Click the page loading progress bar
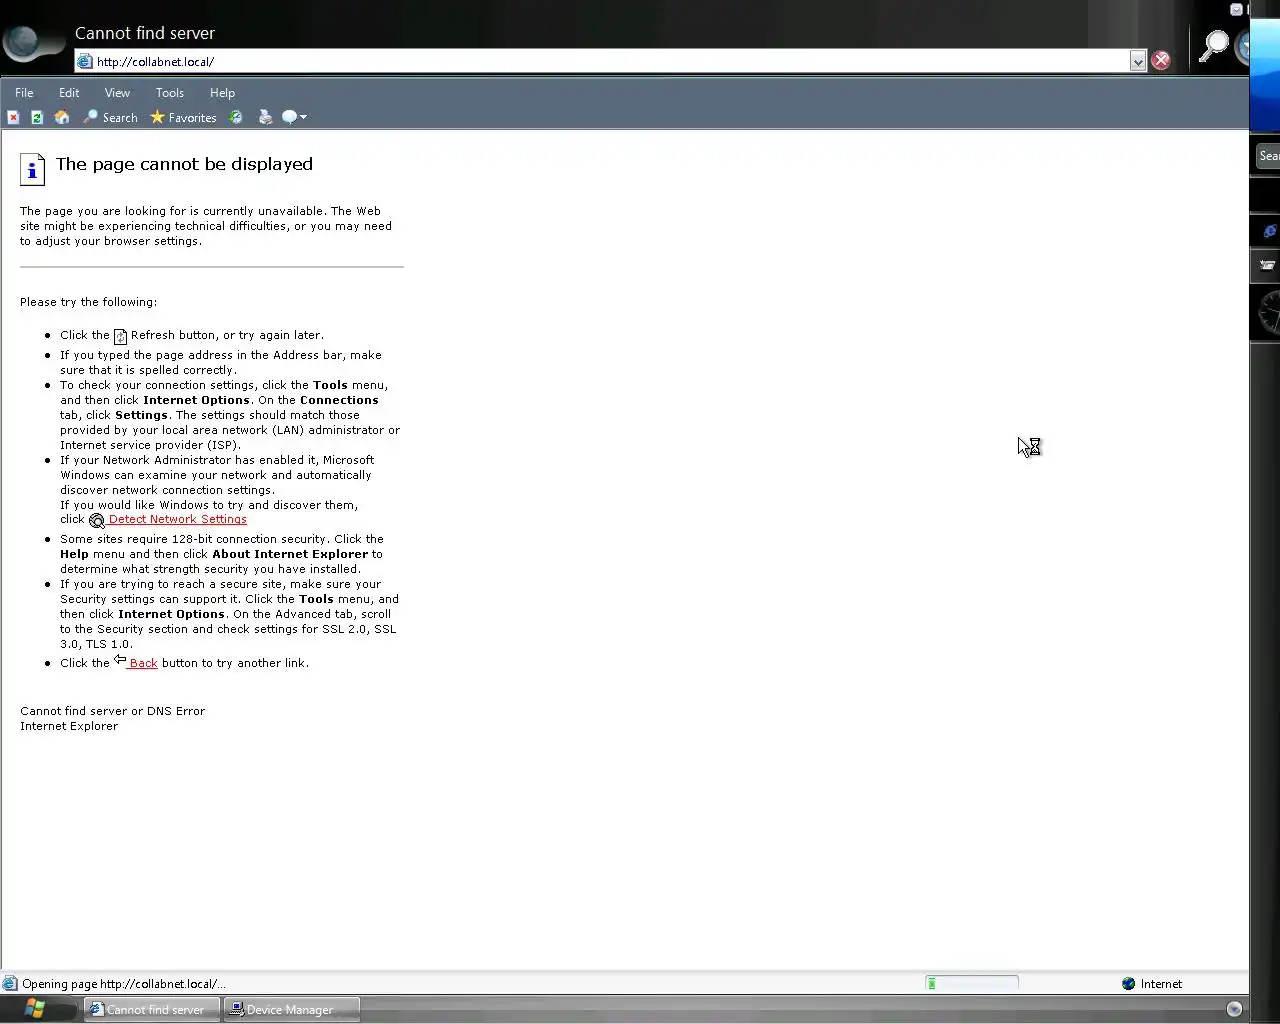The width and height of the screenshot is (1280, 1024). [972, 984]
